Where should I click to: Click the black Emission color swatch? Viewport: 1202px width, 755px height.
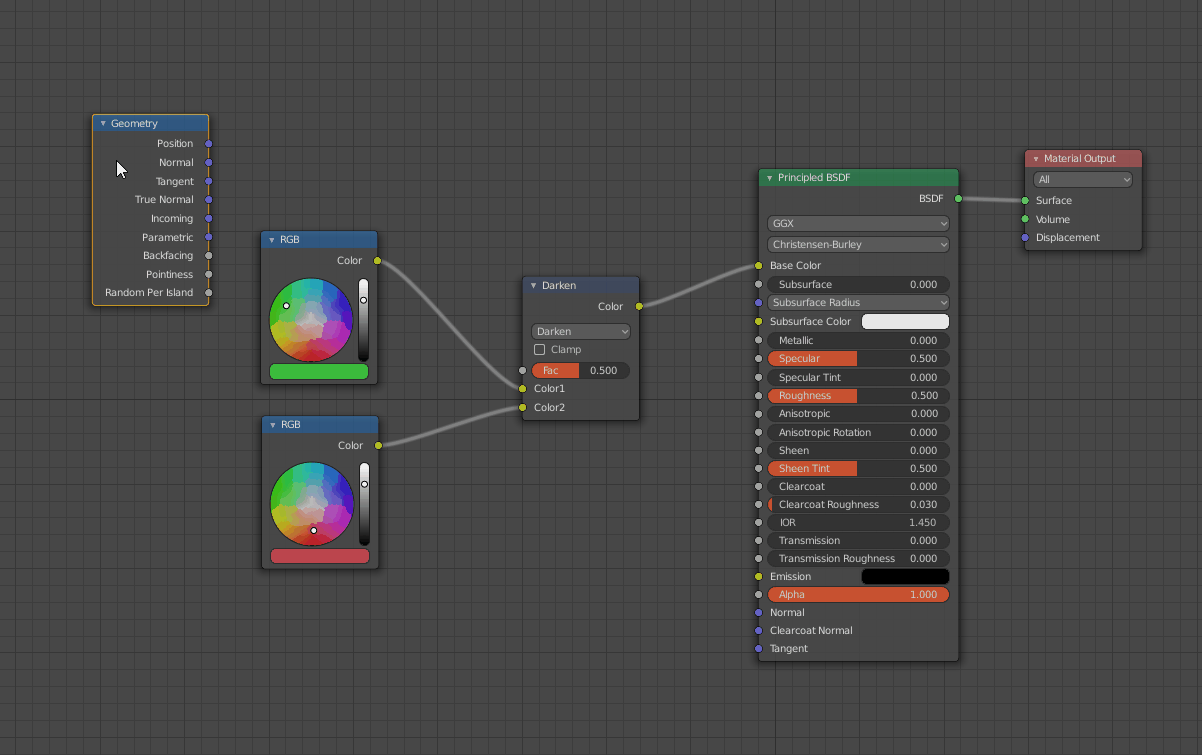(905, 577)
